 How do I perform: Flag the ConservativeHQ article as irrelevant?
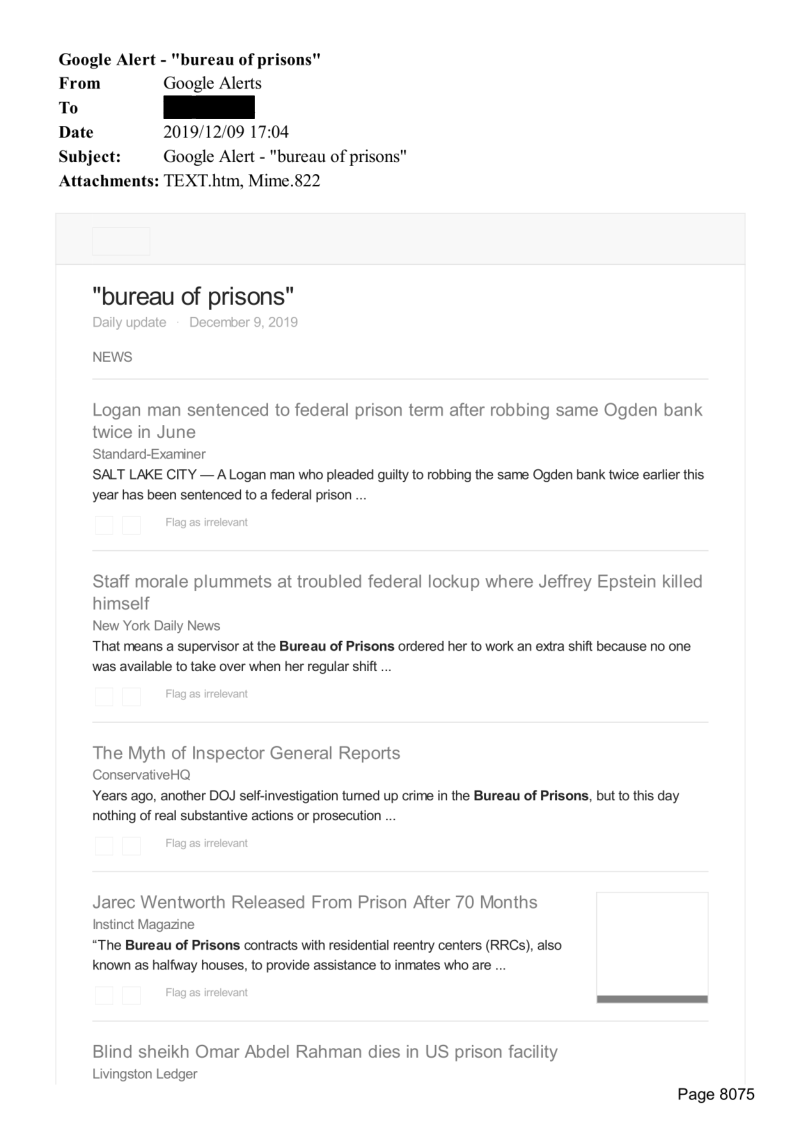coord(206,844)
